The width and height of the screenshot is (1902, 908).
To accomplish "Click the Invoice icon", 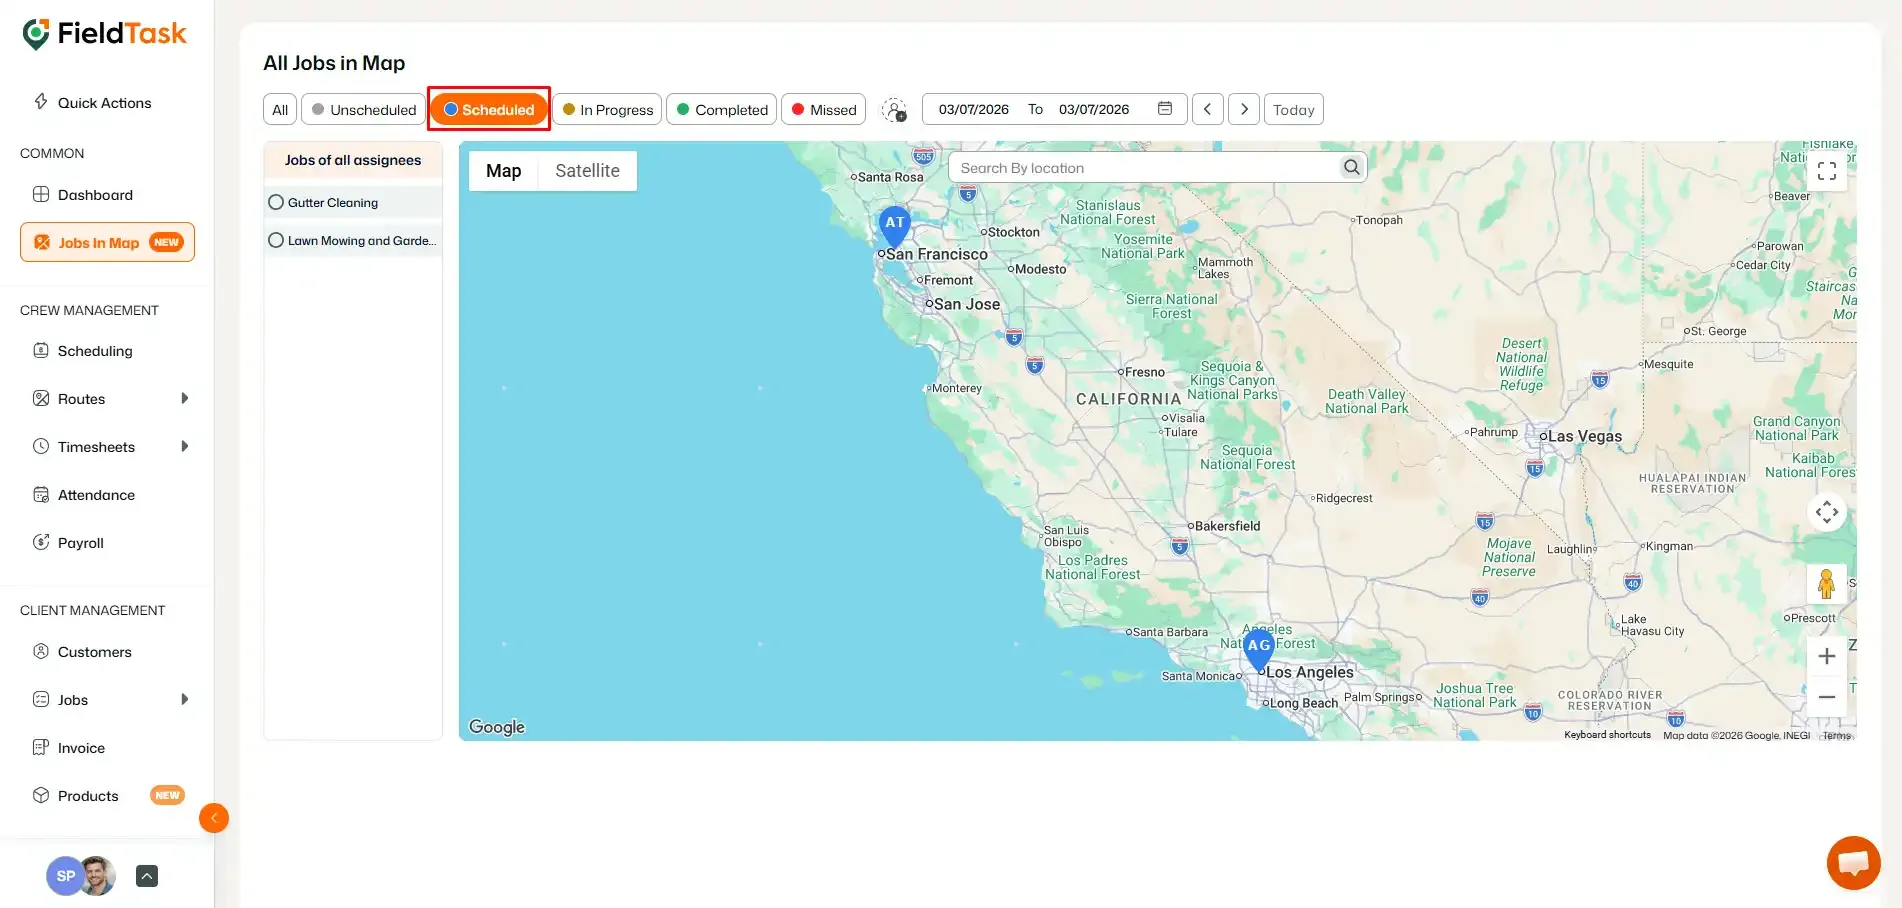I will (x=41, y=747).
